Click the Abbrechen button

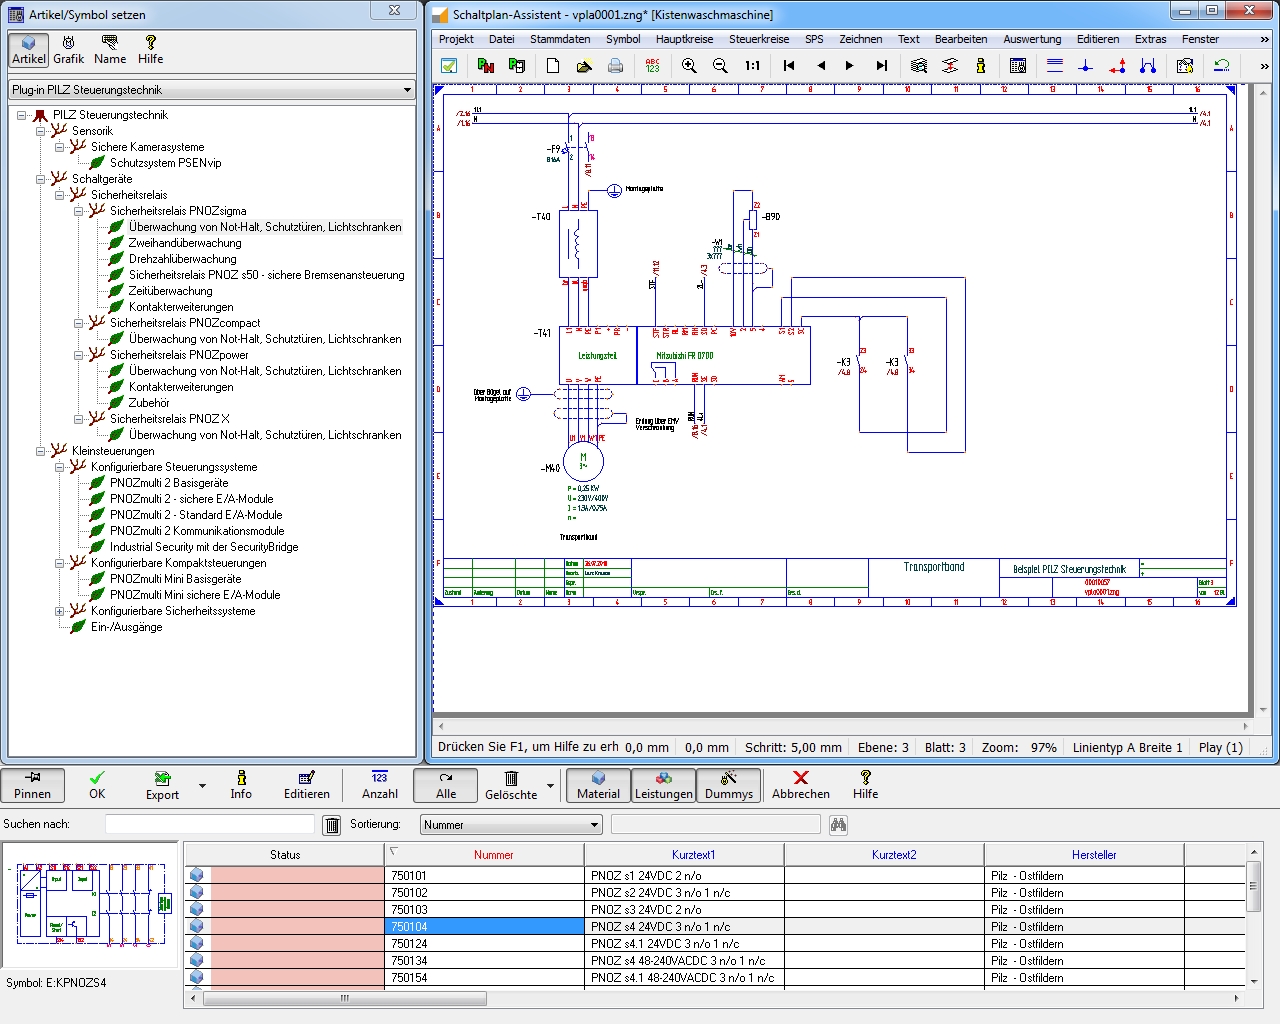click(x=801, y=785)
